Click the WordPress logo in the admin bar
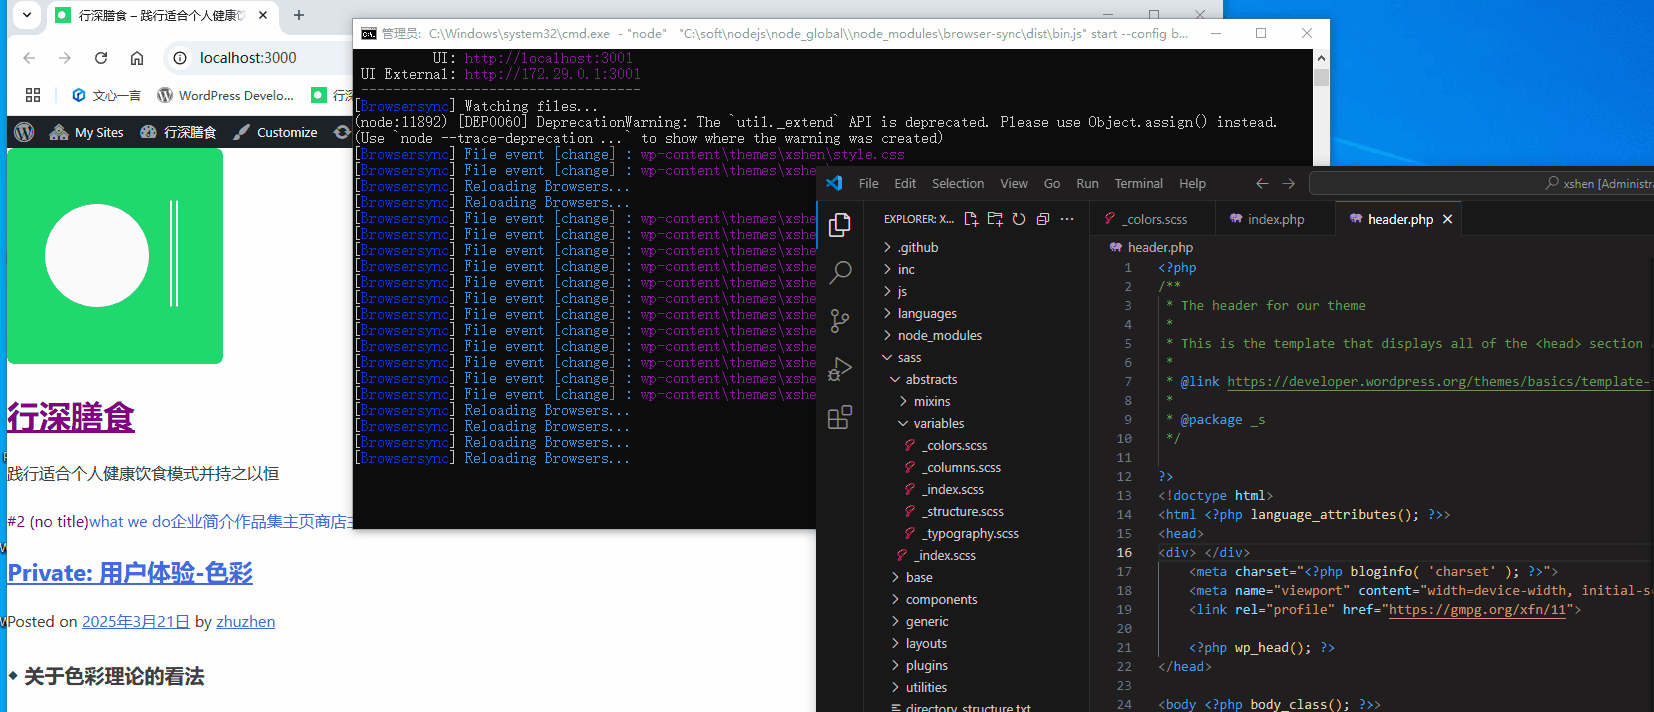This screenshot has height=712, width=1654. click(x=25, y=132)
